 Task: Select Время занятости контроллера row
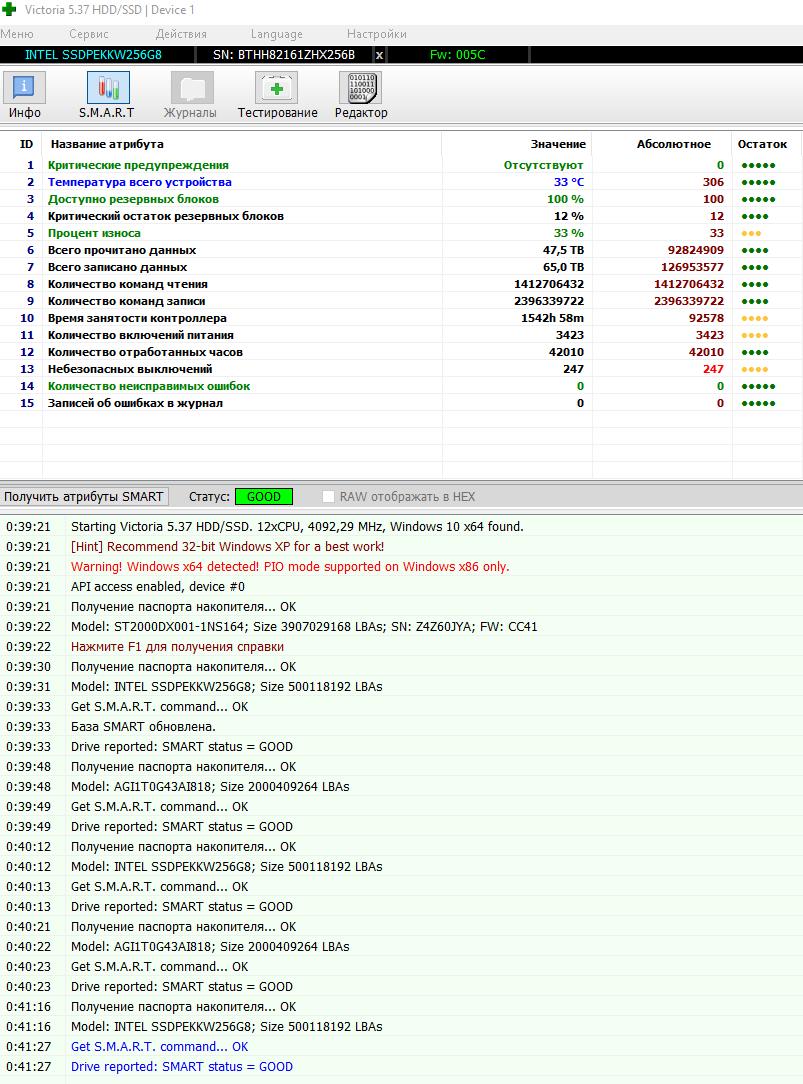point(401,318)
